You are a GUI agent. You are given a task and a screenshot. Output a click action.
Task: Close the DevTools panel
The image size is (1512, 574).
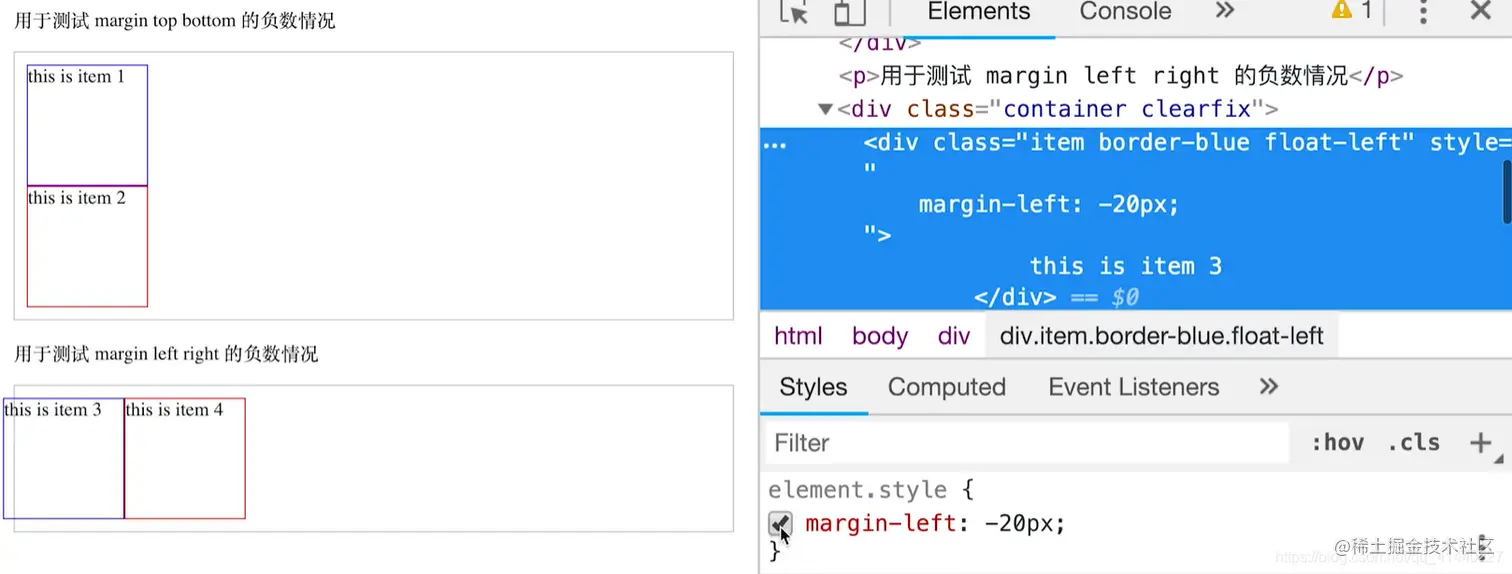click(x=1481, y=11)
